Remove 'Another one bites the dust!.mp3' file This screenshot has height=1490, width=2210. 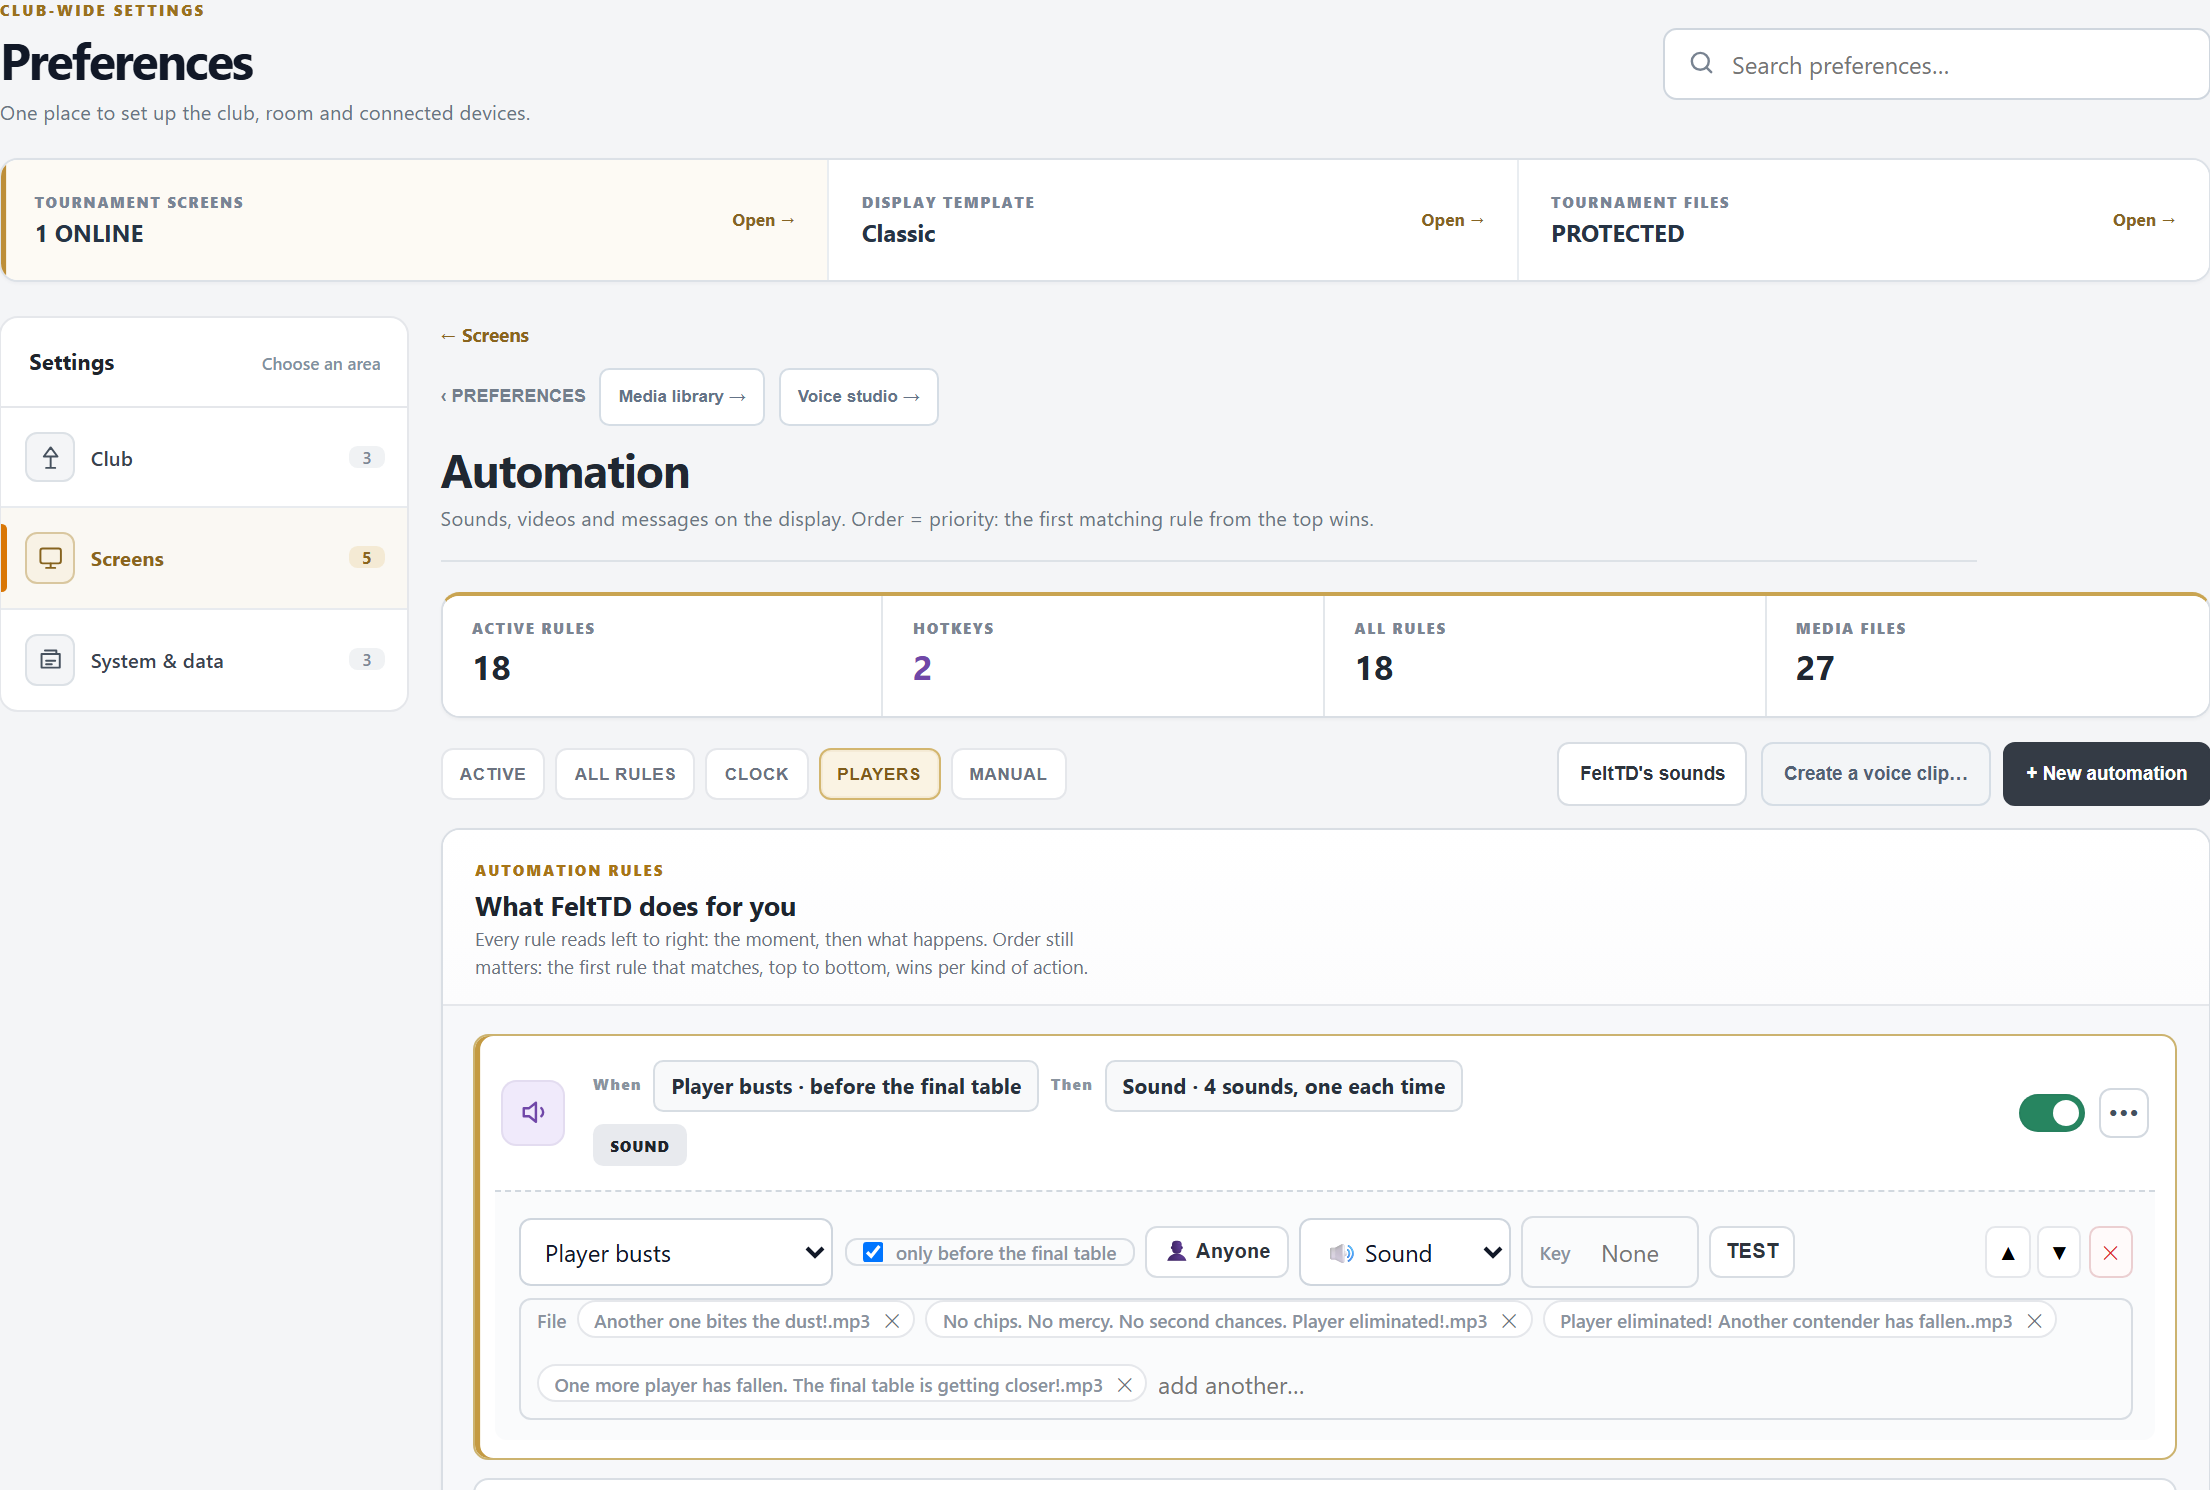pyautogui.click(x=892, y=1321)
